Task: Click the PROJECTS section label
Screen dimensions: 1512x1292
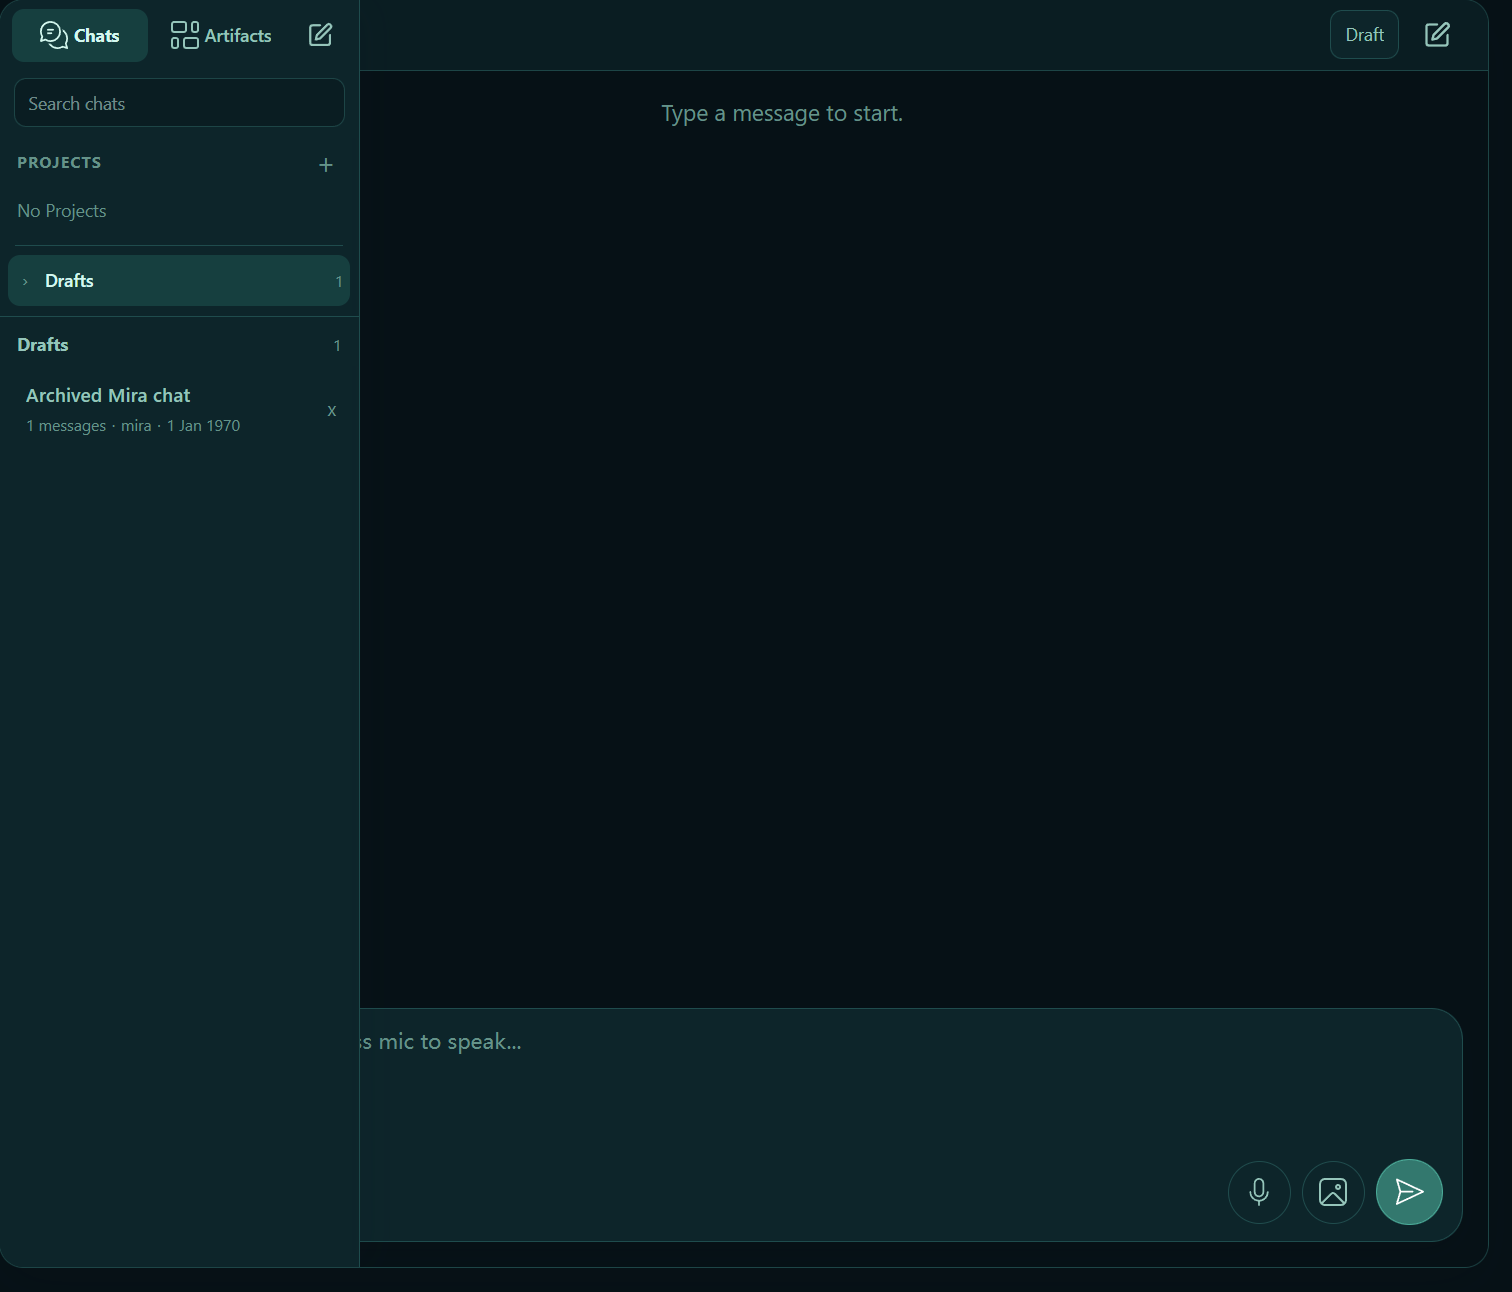Action: tap(59, 163)
